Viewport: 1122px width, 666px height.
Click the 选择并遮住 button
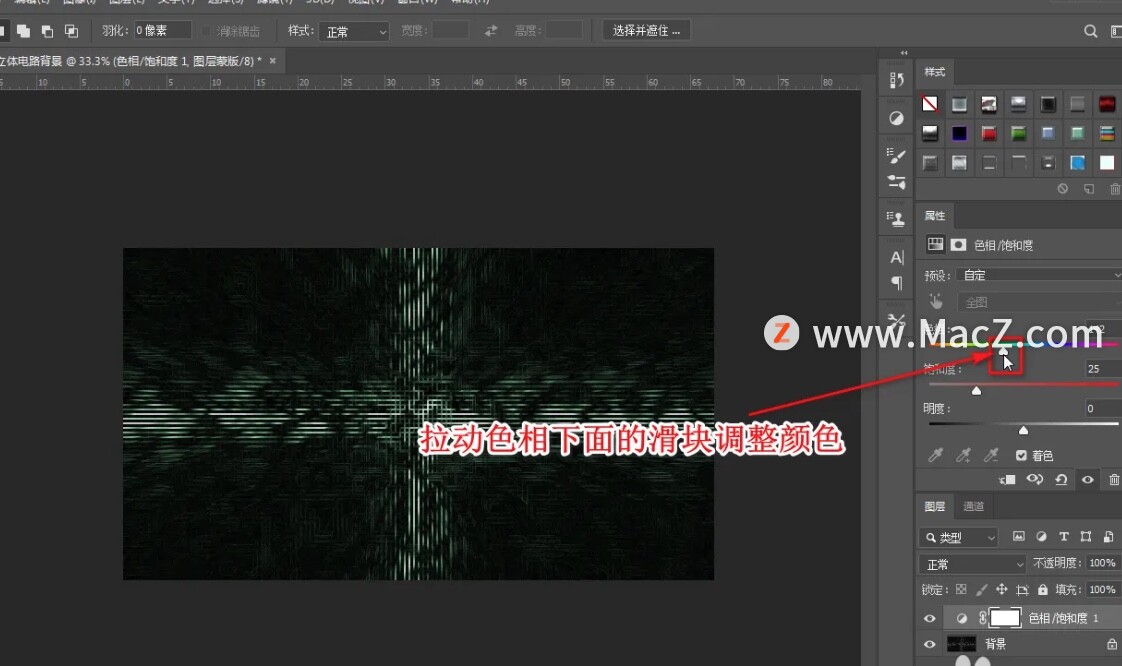pyautogui.click(x=646, y=31)
